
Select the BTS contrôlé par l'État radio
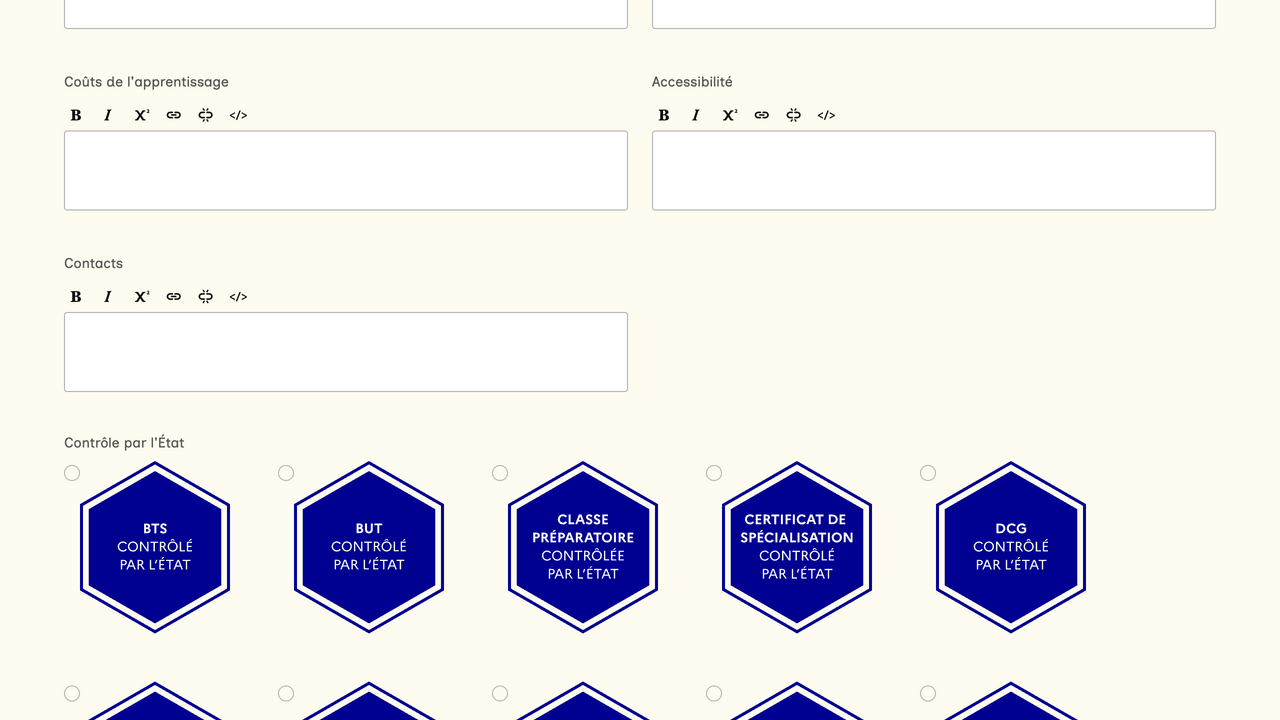[72, 473]
